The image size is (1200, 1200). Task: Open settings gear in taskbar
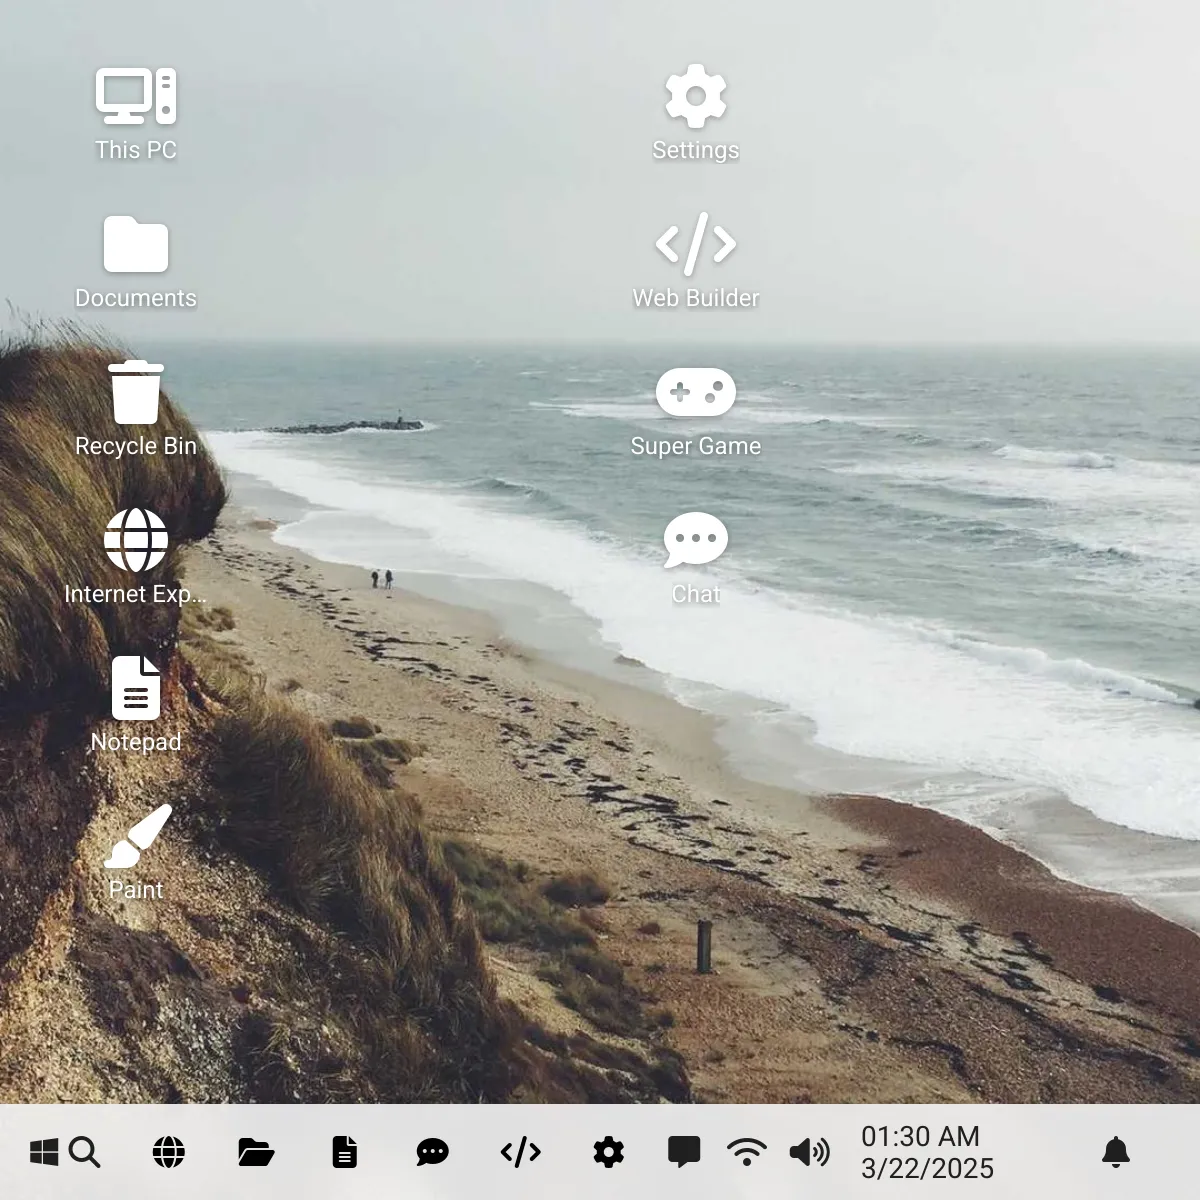(x=608, y=1152)
